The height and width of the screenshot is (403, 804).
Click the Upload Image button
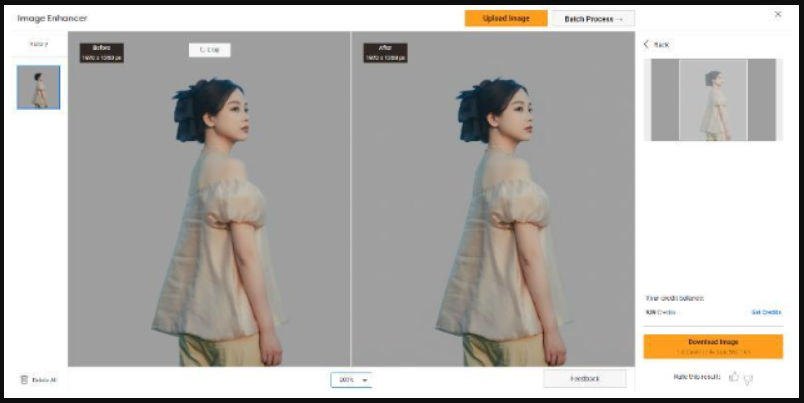click(x=505, y=18)
